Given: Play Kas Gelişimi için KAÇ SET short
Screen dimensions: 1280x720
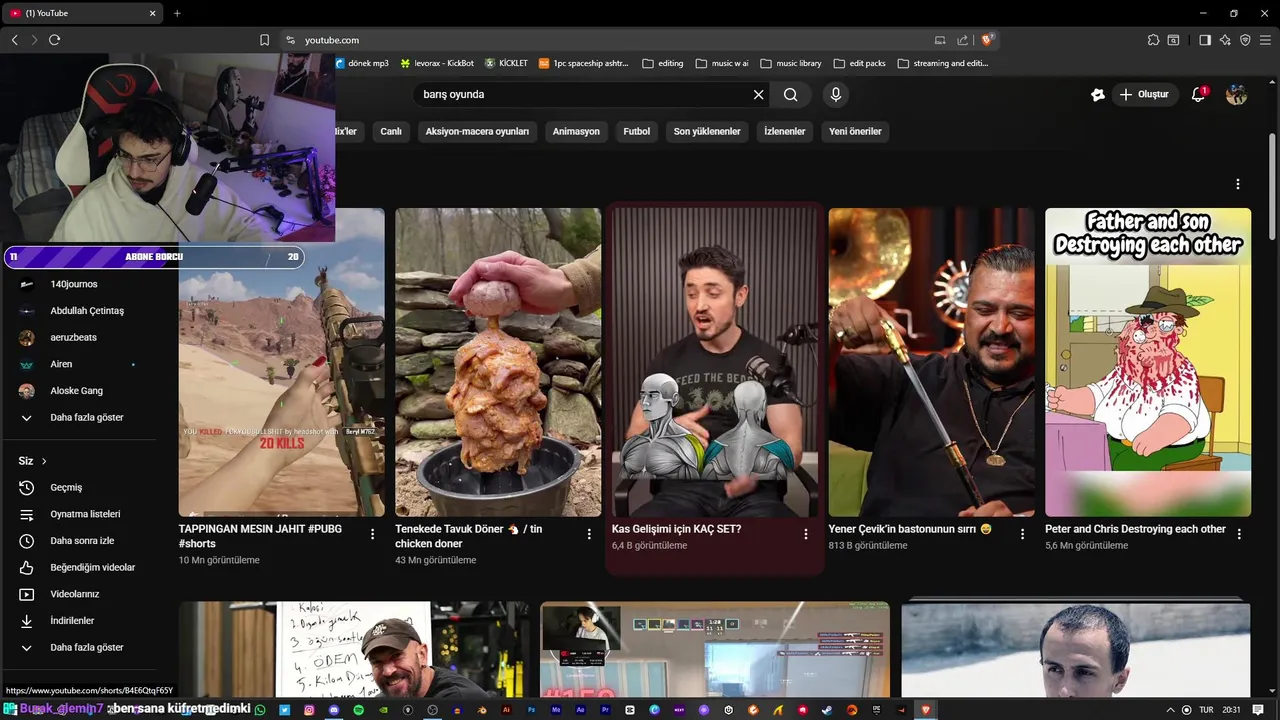Looking at the screenshot, I should 714,362.
